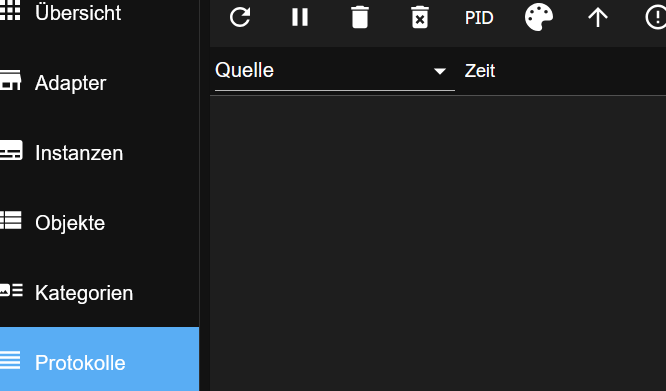Refresh the log with the reload icon

click(240, 17)
